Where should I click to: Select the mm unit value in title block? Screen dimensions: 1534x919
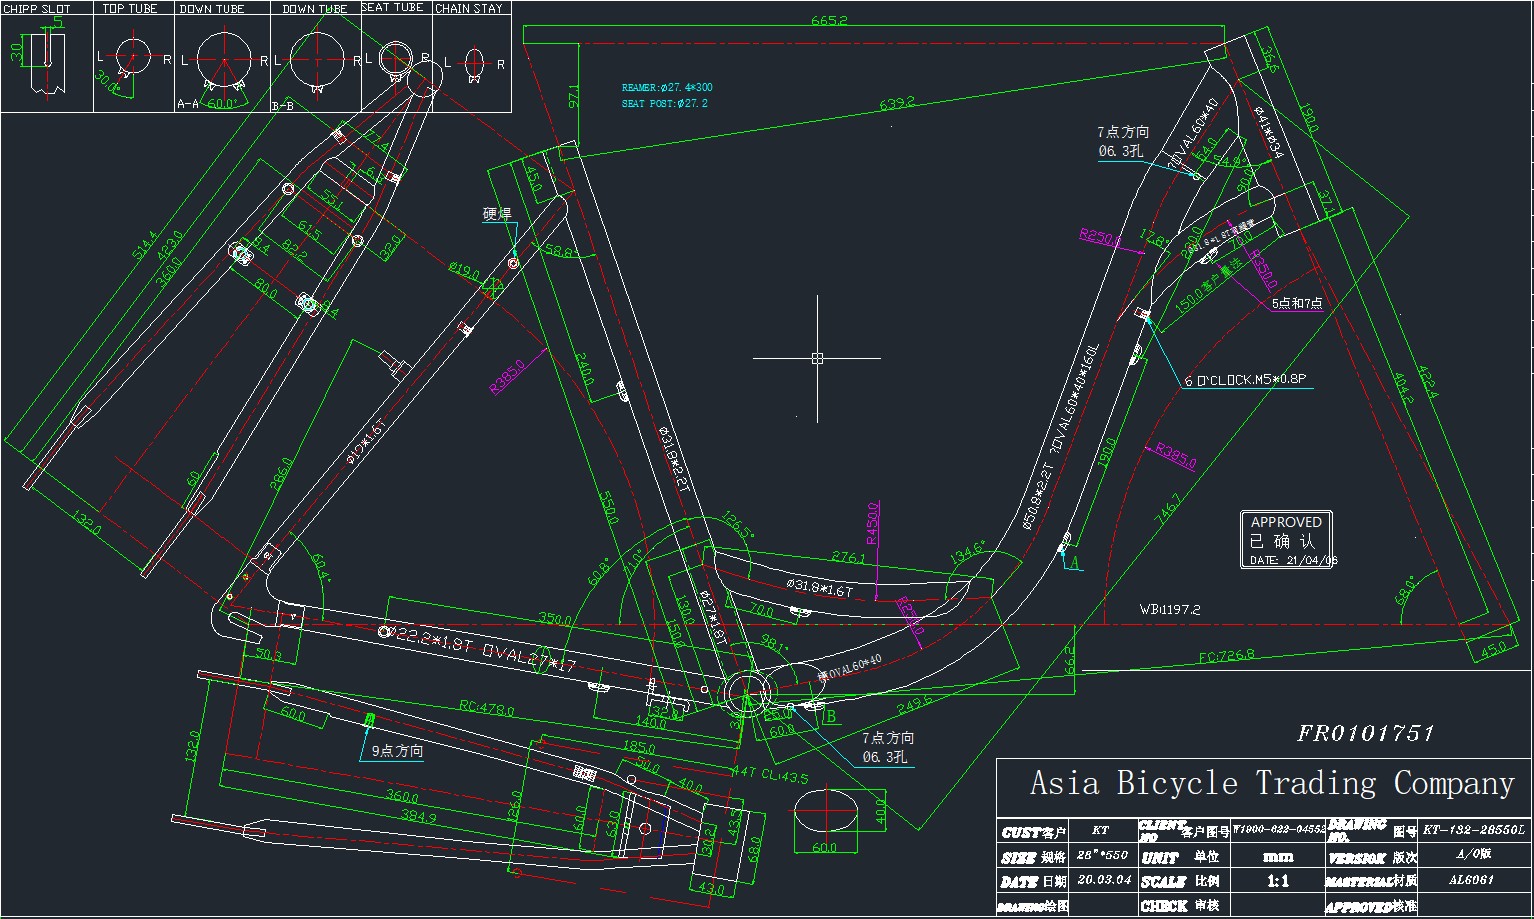1277,857
